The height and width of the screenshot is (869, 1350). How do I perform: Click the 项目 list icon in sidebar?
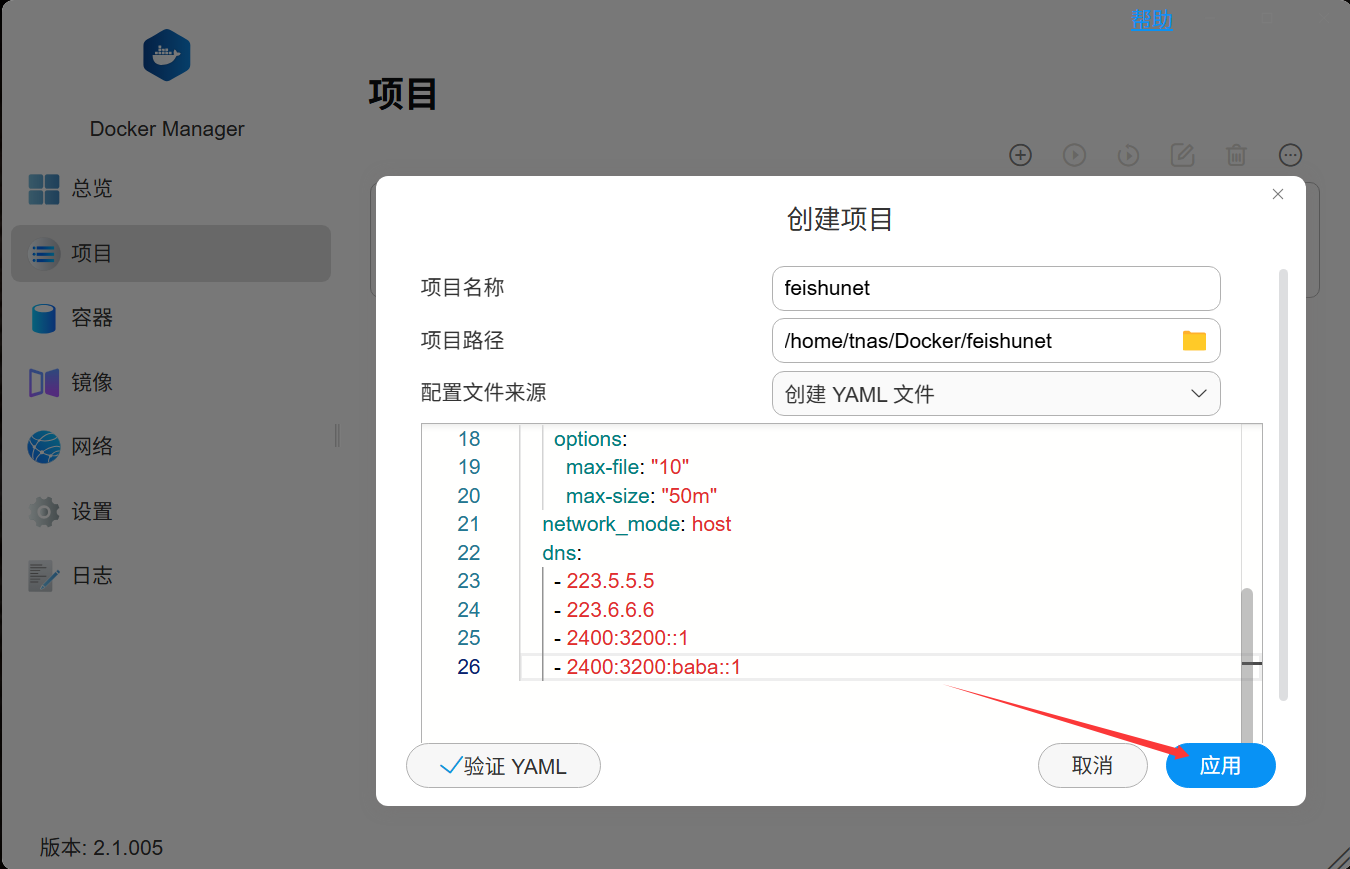[x=44, y=254]
